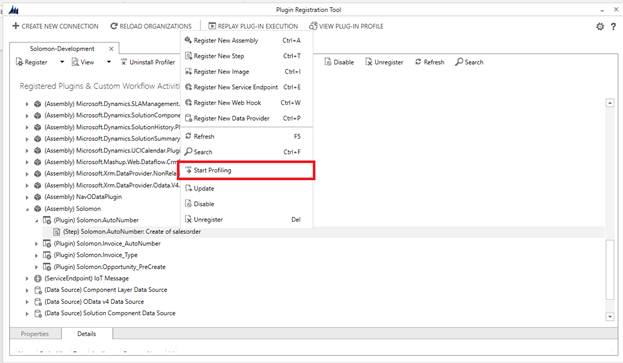Click the Disable toolbar icon

[328, 62]
